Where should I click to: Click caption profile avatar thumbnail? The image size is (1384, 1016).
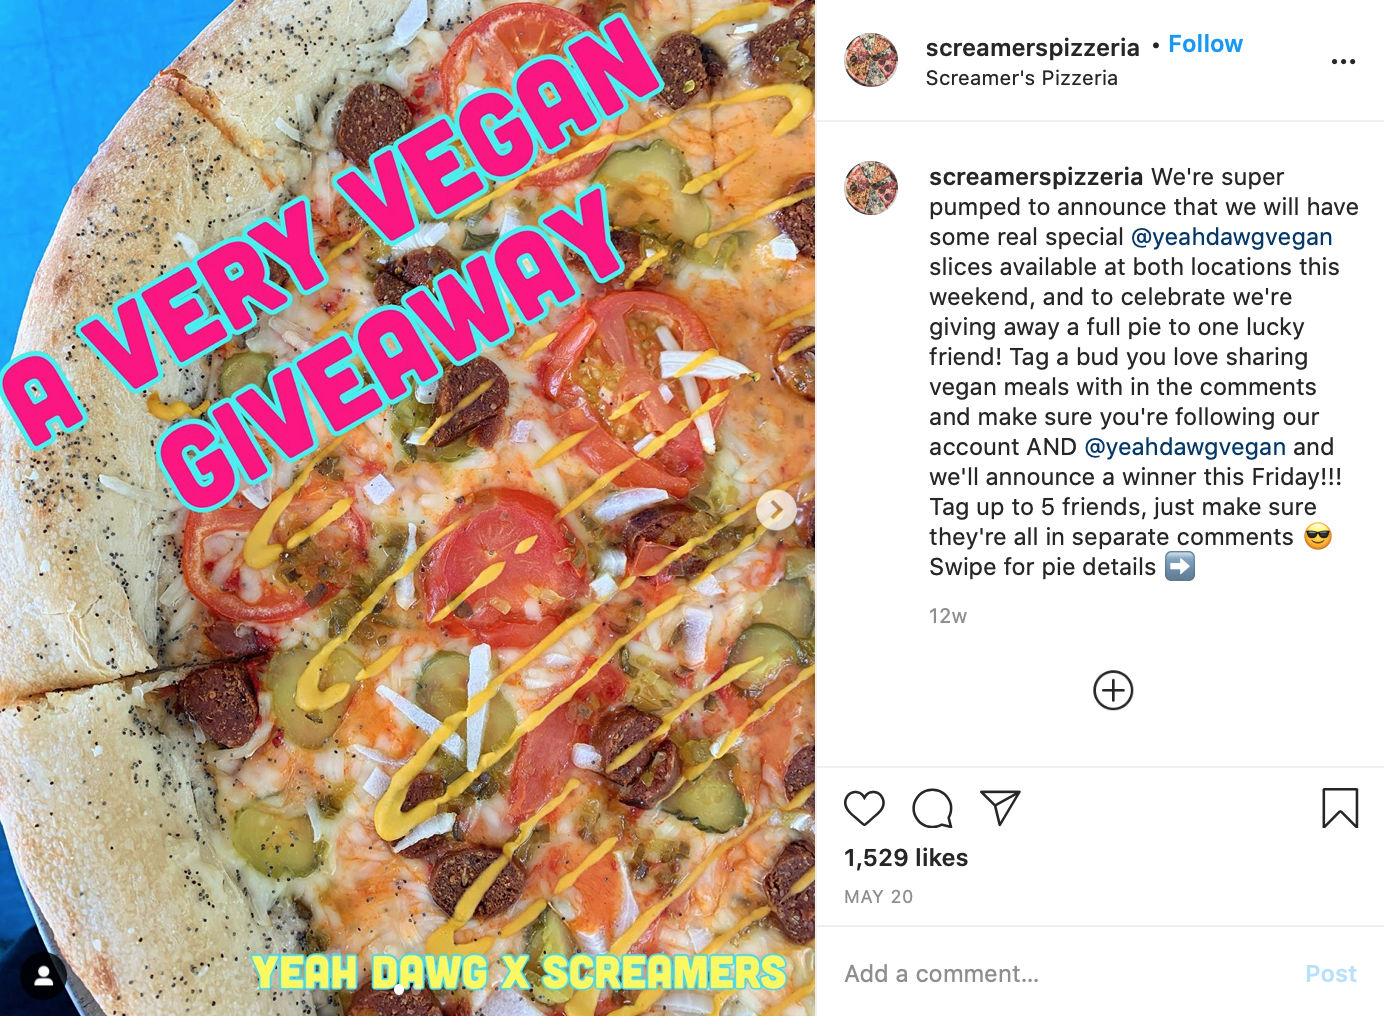tap(871, 188)
